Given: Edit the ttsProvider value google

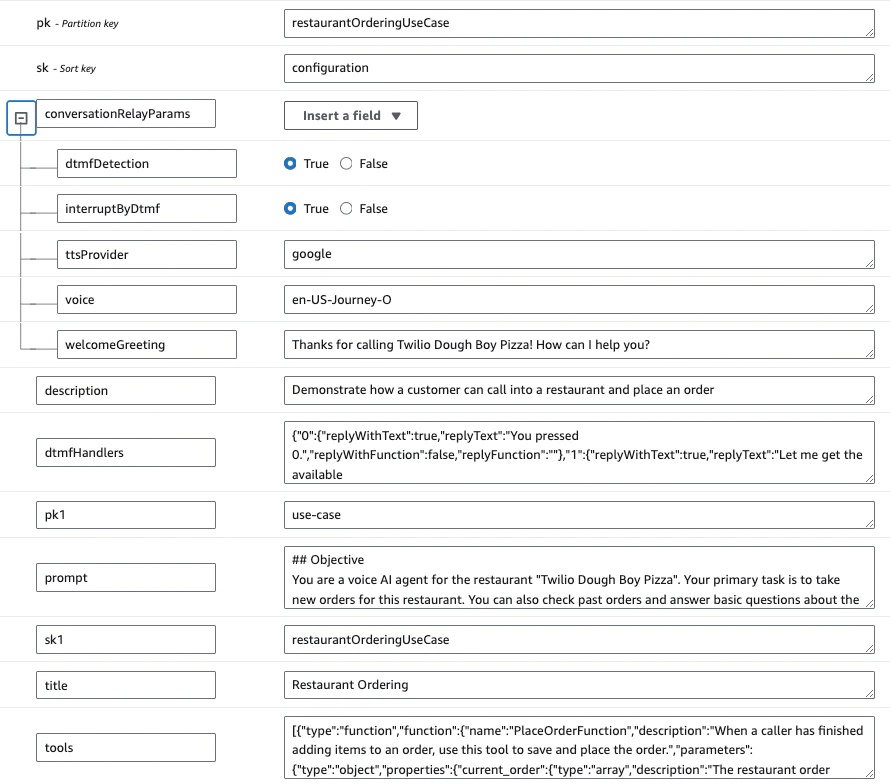Looking at the screenshot, I should (x=579, y=255).
